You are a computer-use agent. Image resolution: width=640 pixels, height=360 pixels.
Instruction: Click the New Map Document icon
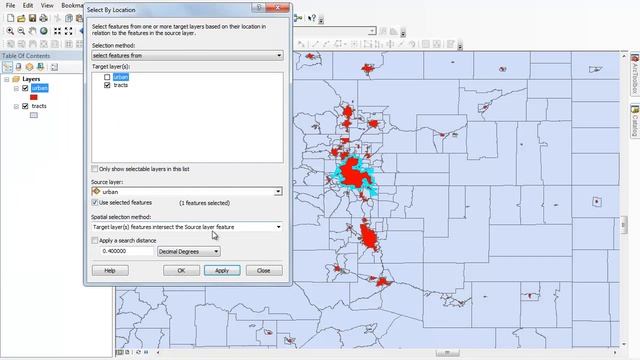click(10, 18)
